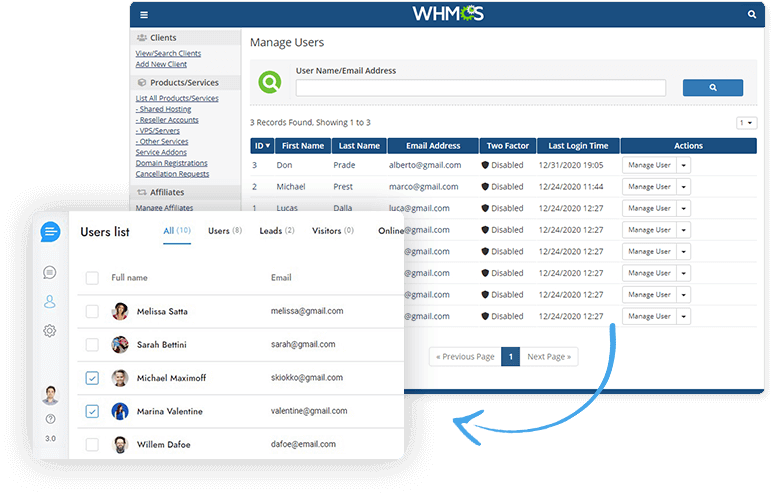This screenshot has width=774, height=493.
Task: Open List All Products/Services link
Action: 177,98
